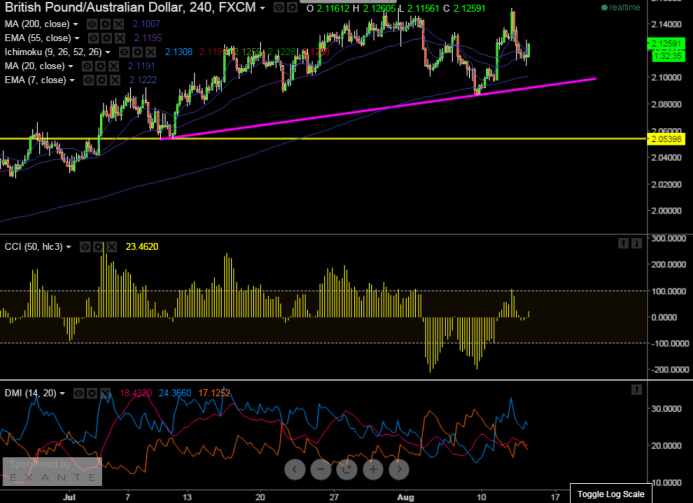Screen dimensions: 693x503
Task: Zoom out chart with minus button
Action: pyautogui.click(x=321, y=469)
